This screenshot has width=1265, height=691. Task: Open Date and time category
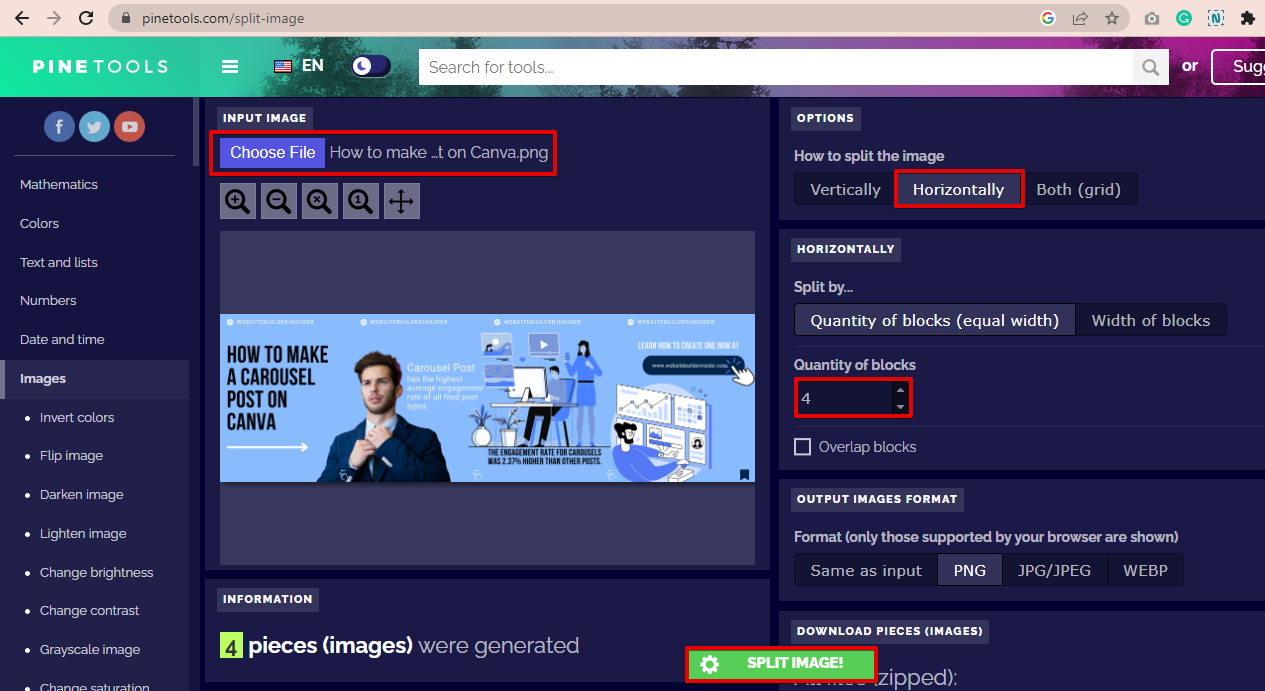tap(62, 339)
